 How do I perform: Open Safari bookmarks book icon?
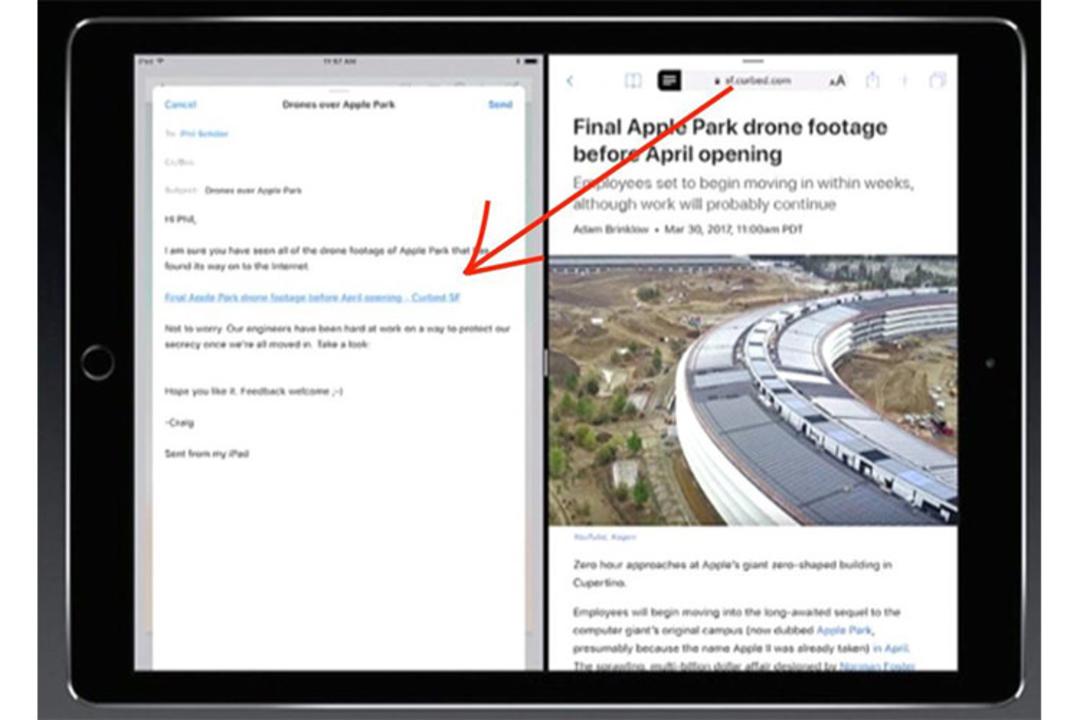pyautogui.click(x=632, y=81)
